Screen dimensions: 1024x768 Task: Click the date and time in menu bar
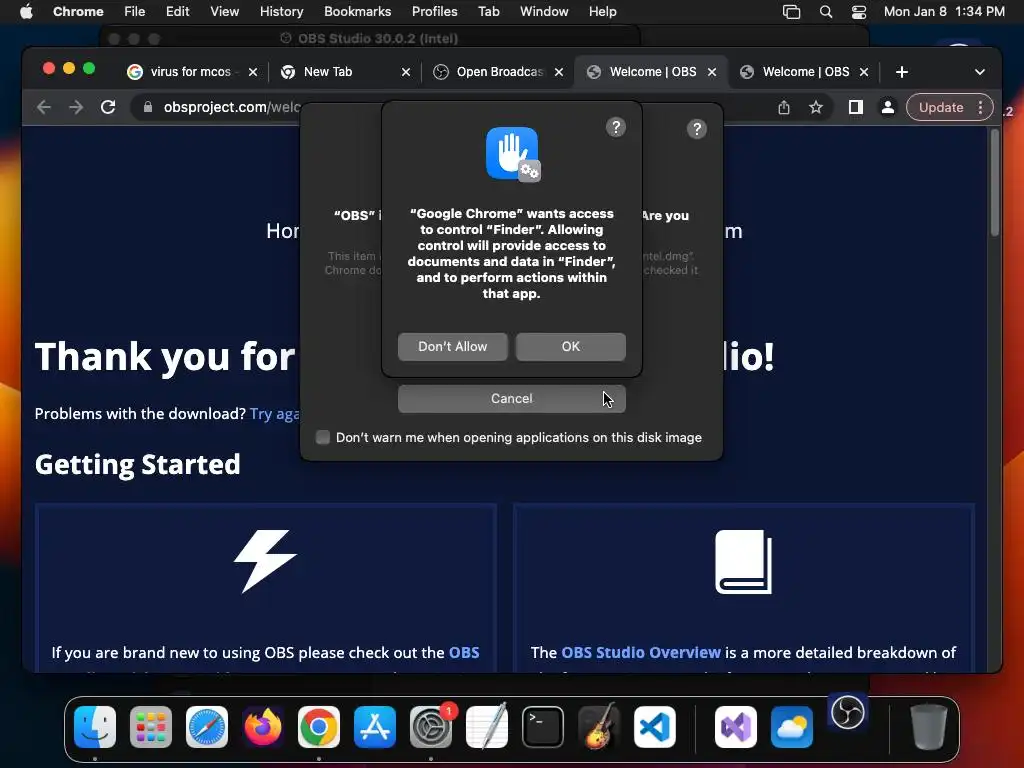click(944, 12)
